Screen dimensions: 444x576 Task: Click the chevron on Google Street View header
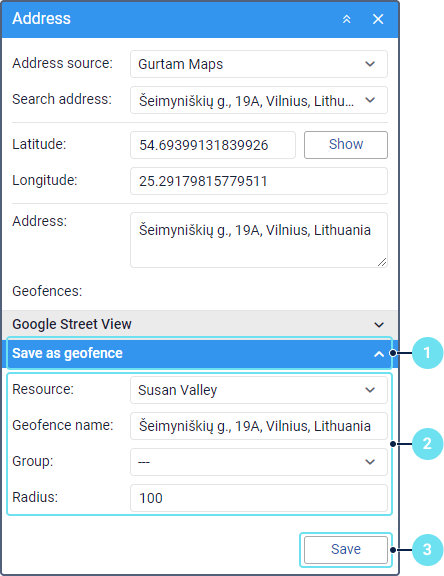(379, 325)
